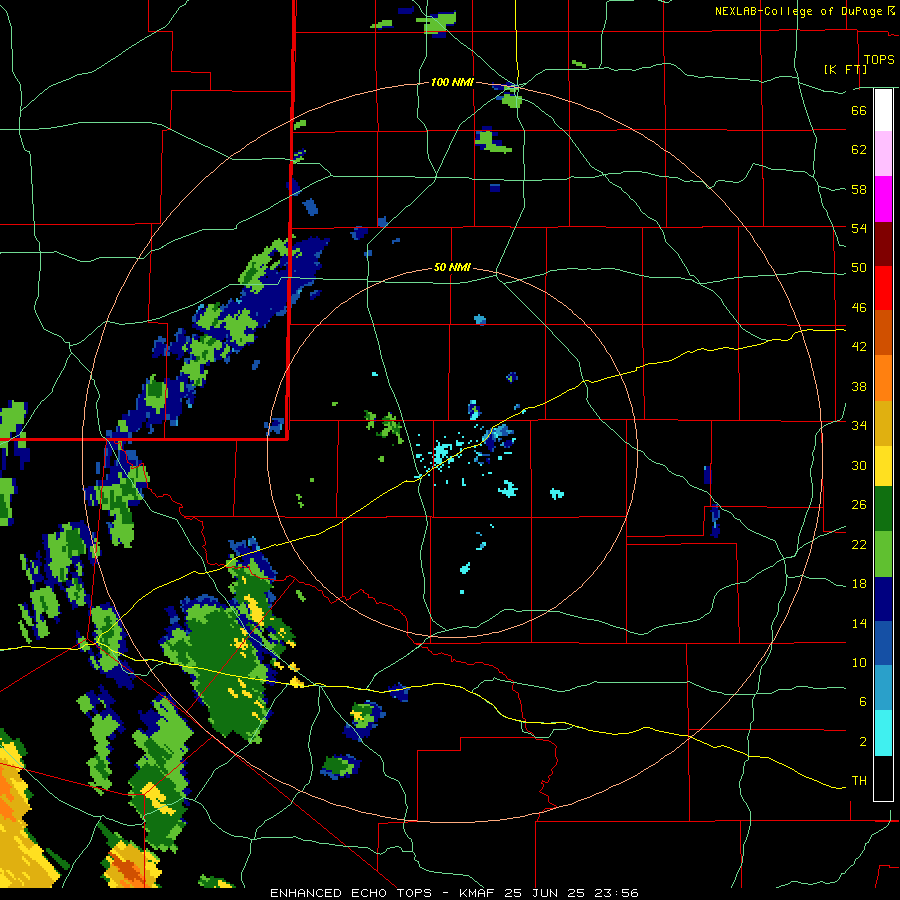Click the "18" scale value
The image size is (900, 900).
tap(859, 584)
